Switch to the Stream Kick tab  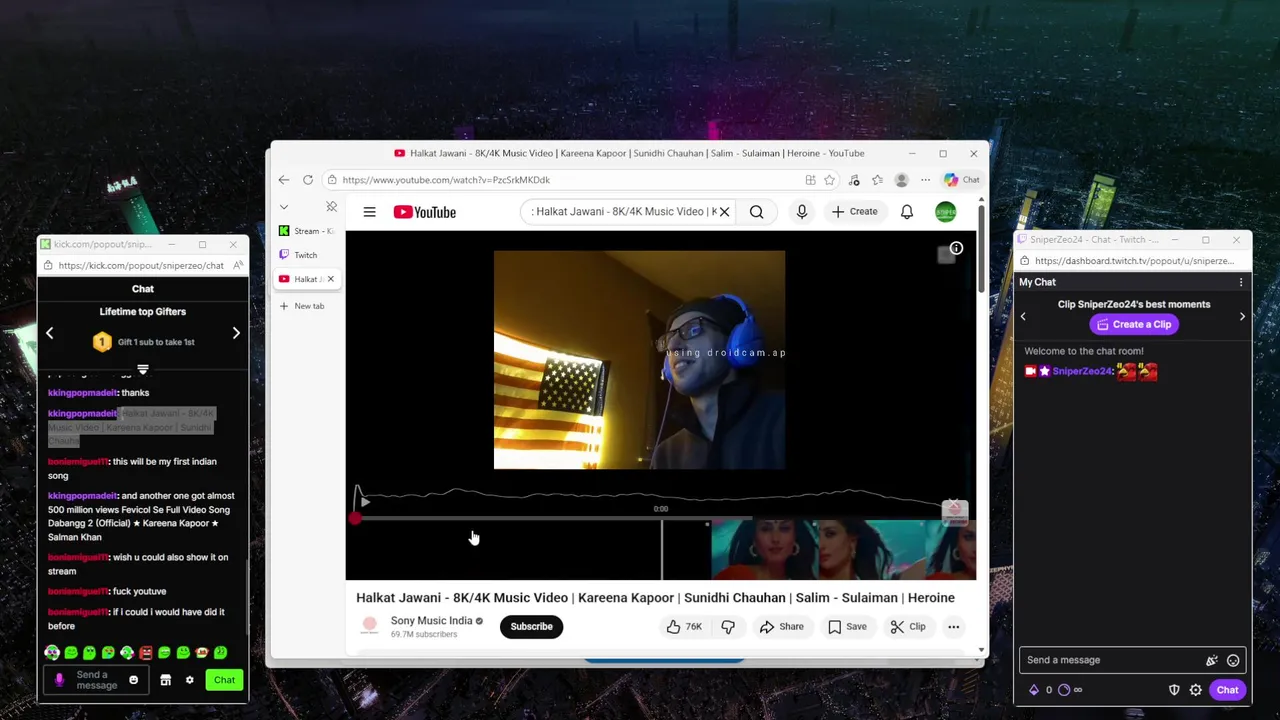point(307,231)
